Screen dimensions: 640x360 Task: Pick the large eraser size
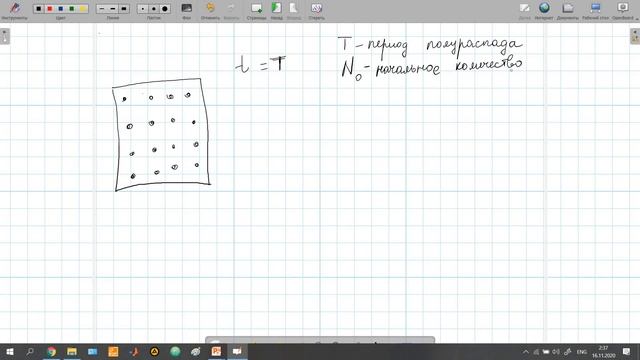[165, 9]
